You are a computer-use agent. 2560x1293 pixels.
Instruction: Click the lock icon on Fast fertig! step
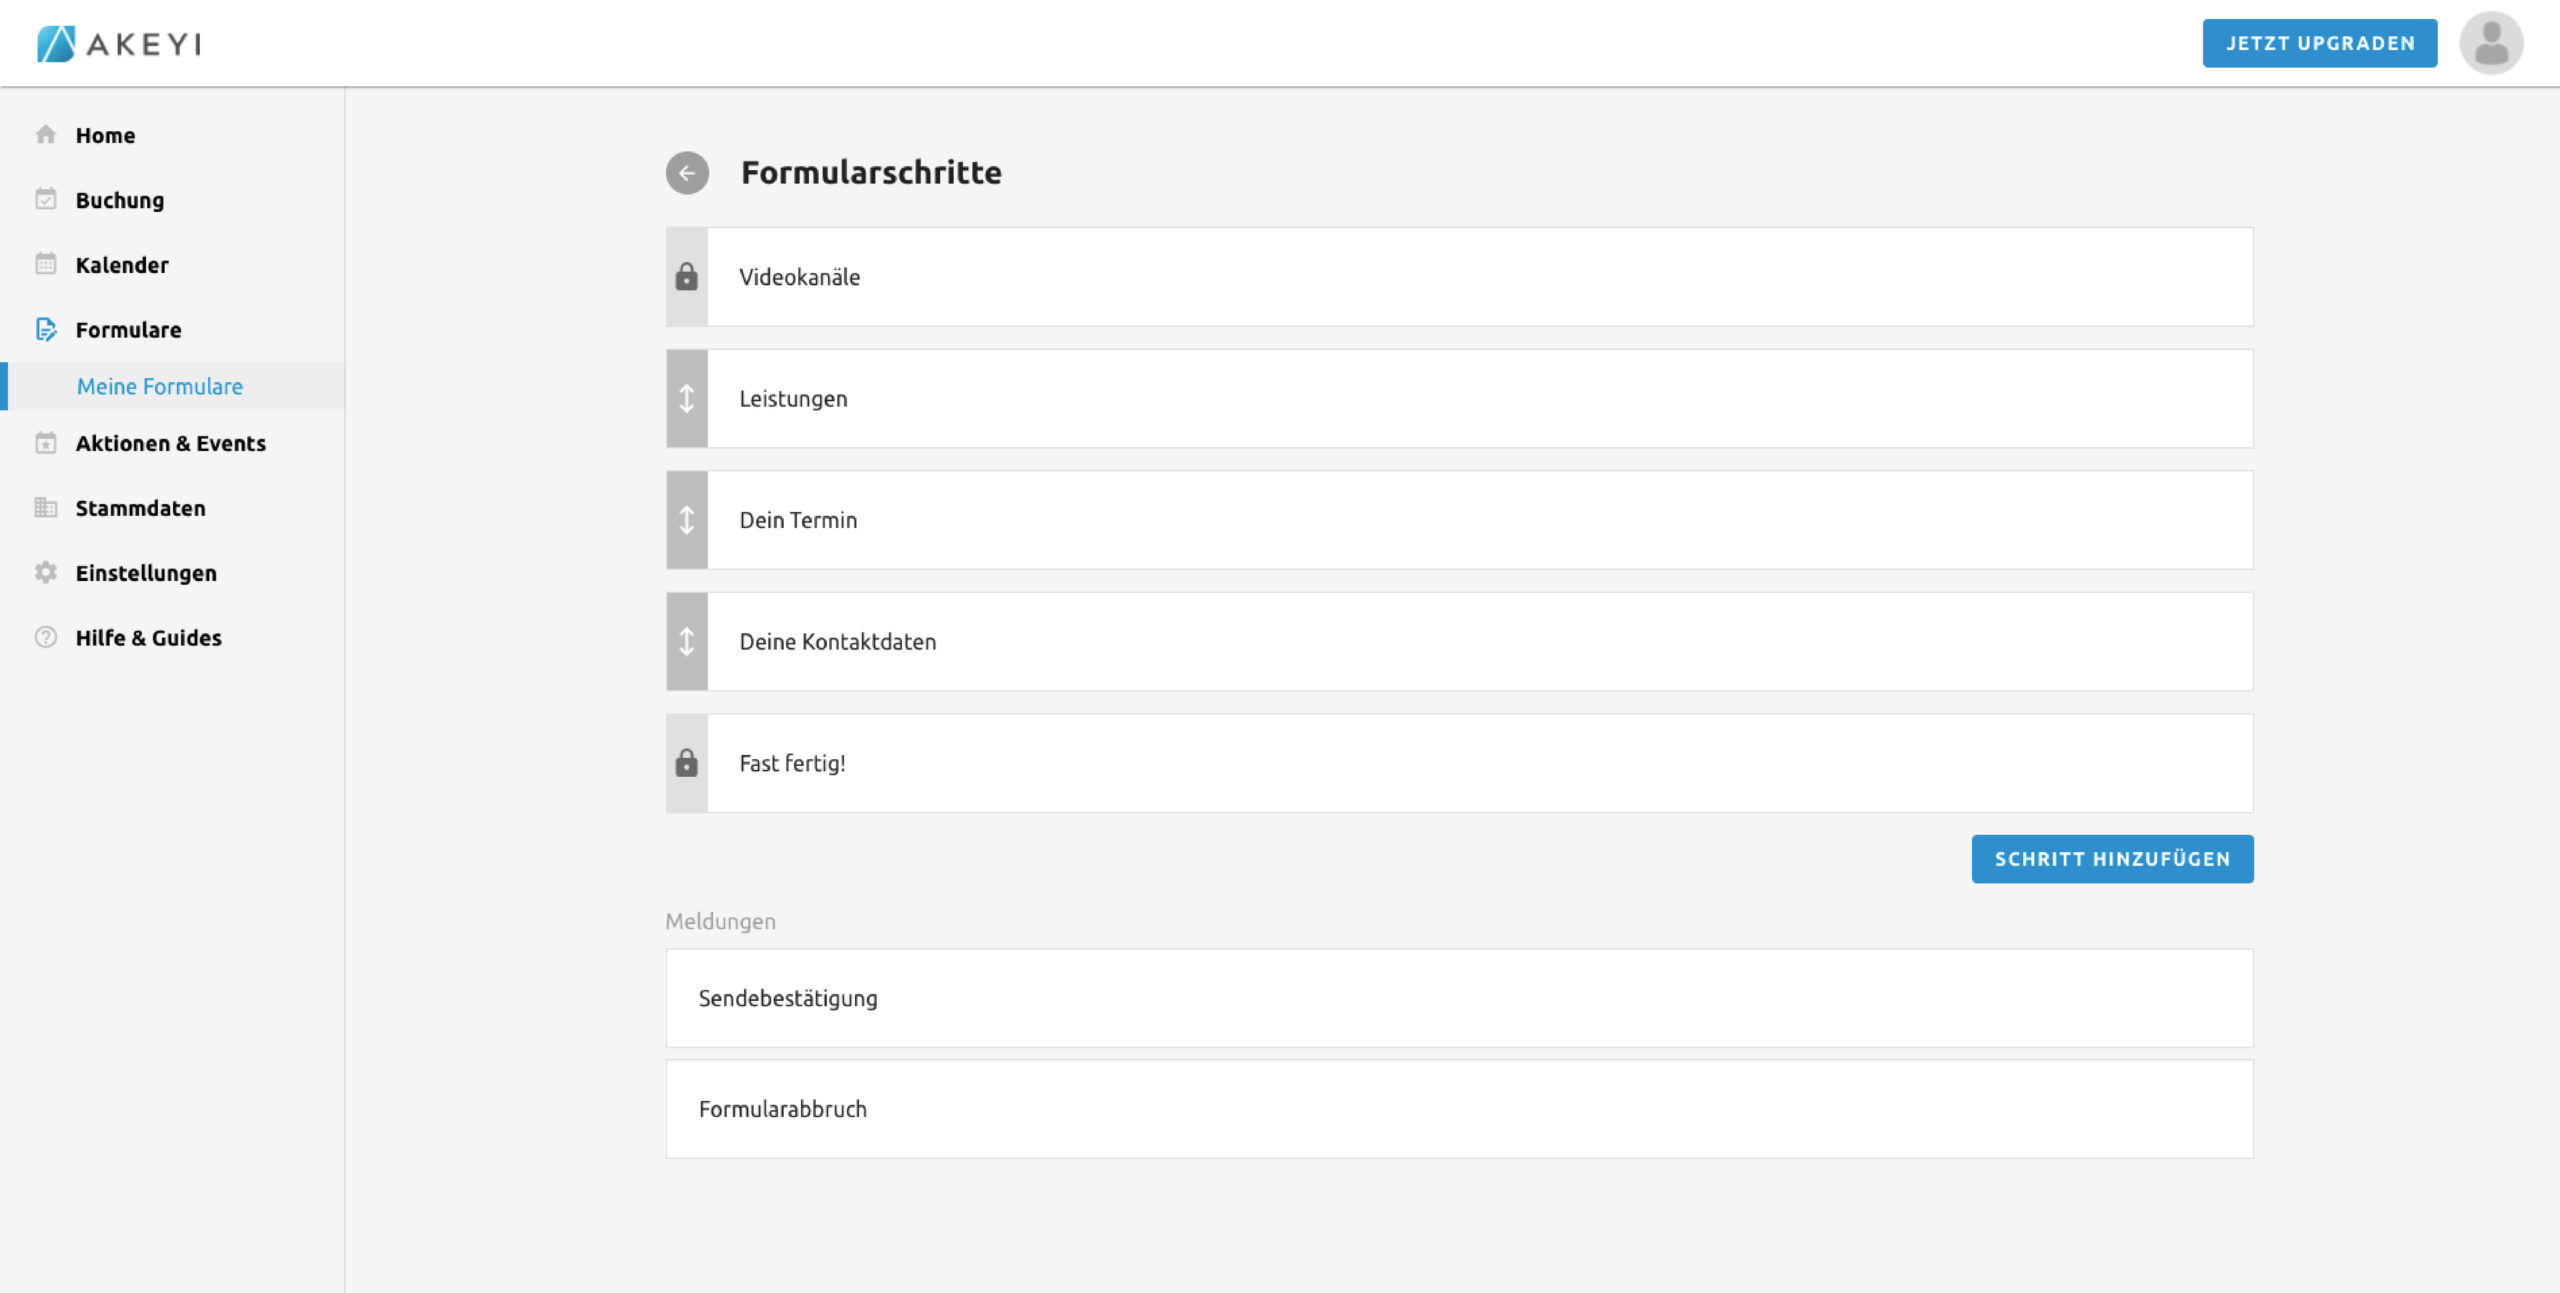point(687,764)
